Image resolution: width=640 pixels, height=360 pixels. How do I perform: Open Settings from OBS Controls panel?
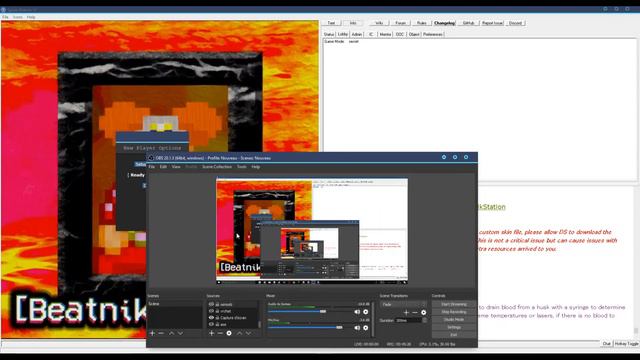point(453,327)
